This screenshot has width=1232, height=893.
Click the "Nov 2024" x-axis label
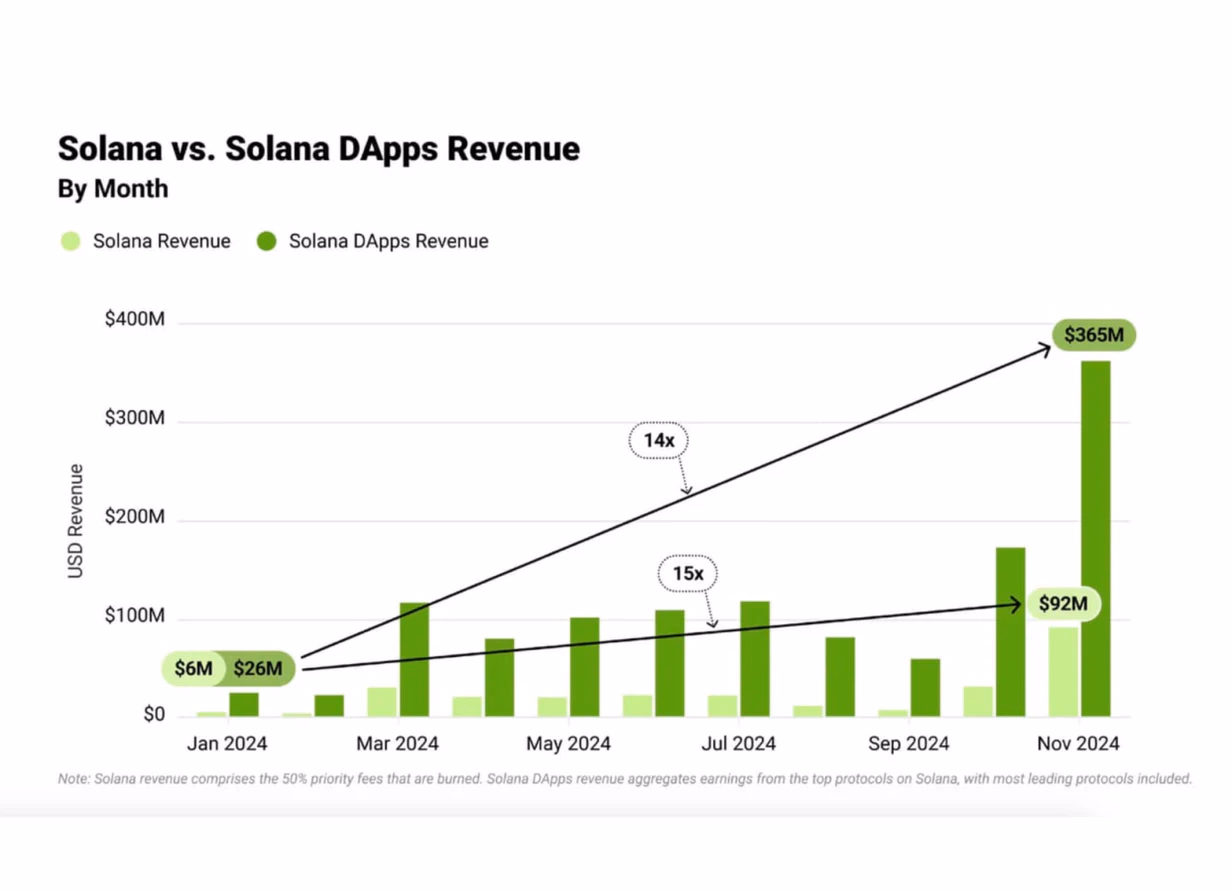tap(1078, 744)
